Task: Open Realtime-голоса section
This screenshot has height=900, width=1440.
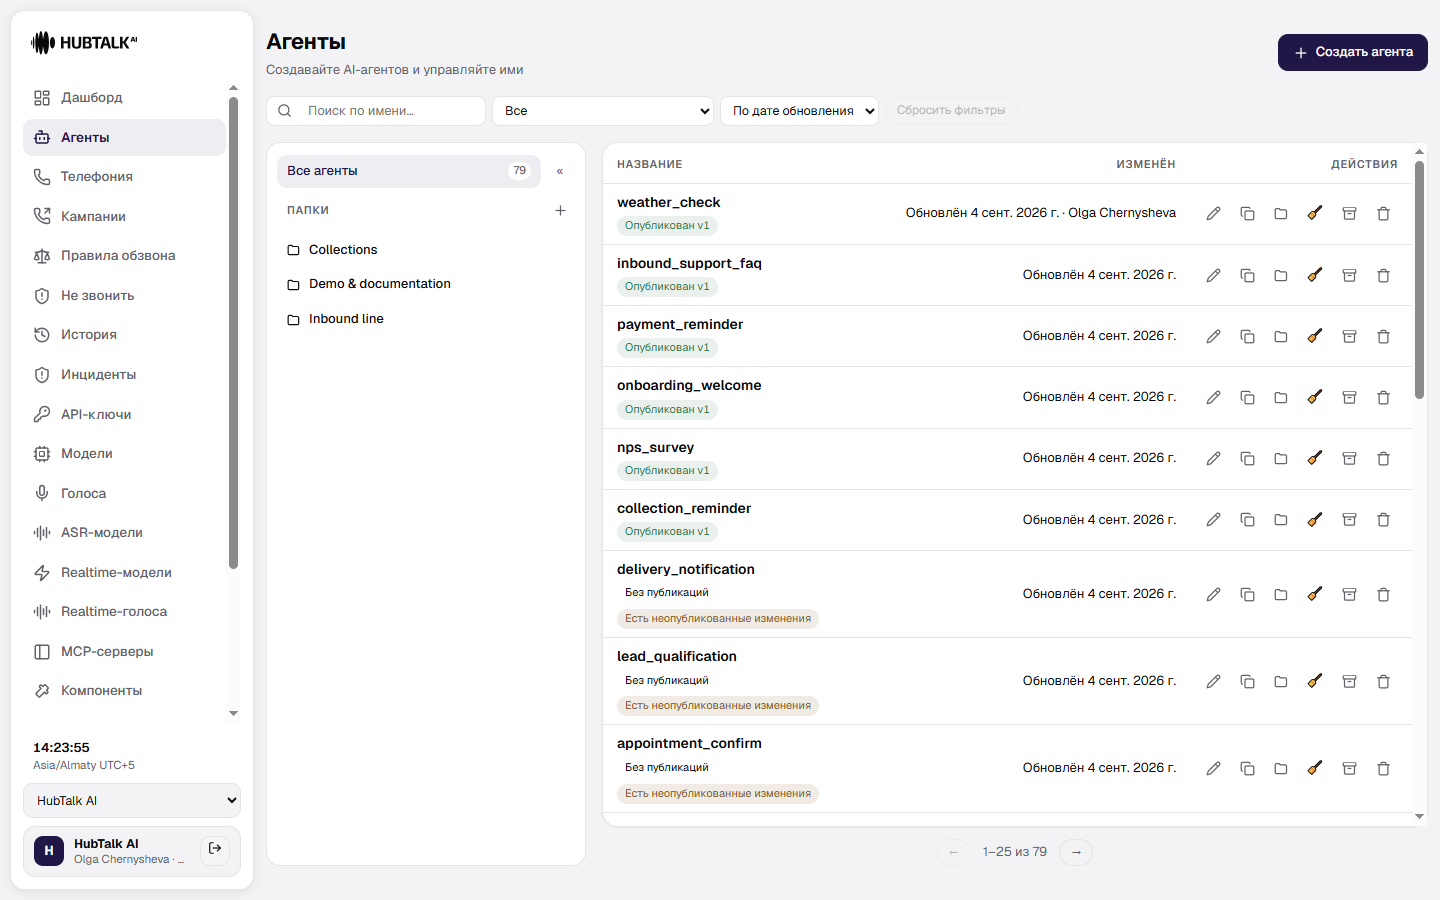Action: tap(124, 612)
